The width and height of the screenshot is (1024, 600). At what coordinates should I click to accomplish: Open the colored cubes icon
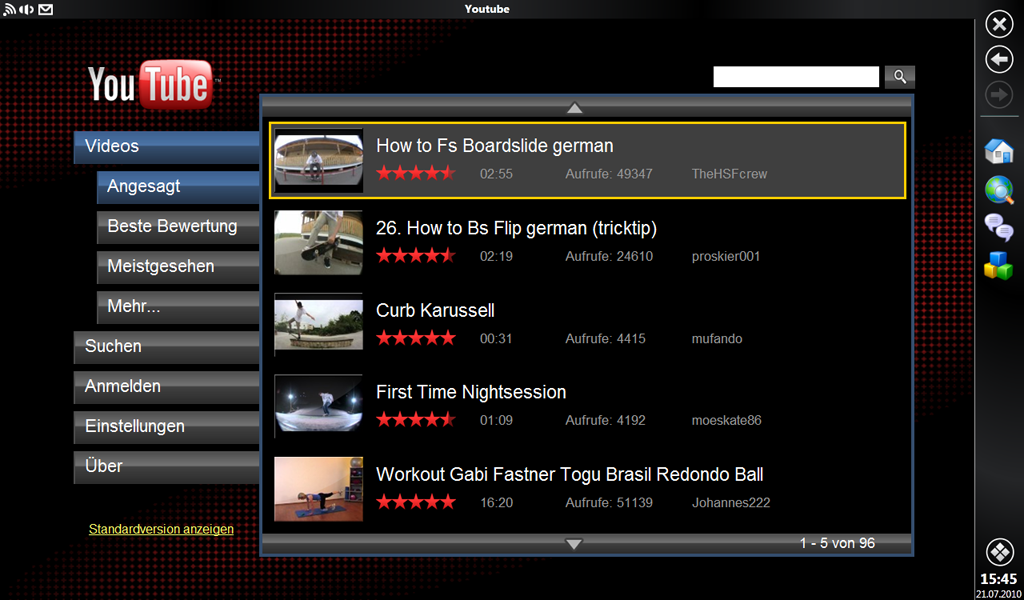pyautogui.click(x=999, y=265)
